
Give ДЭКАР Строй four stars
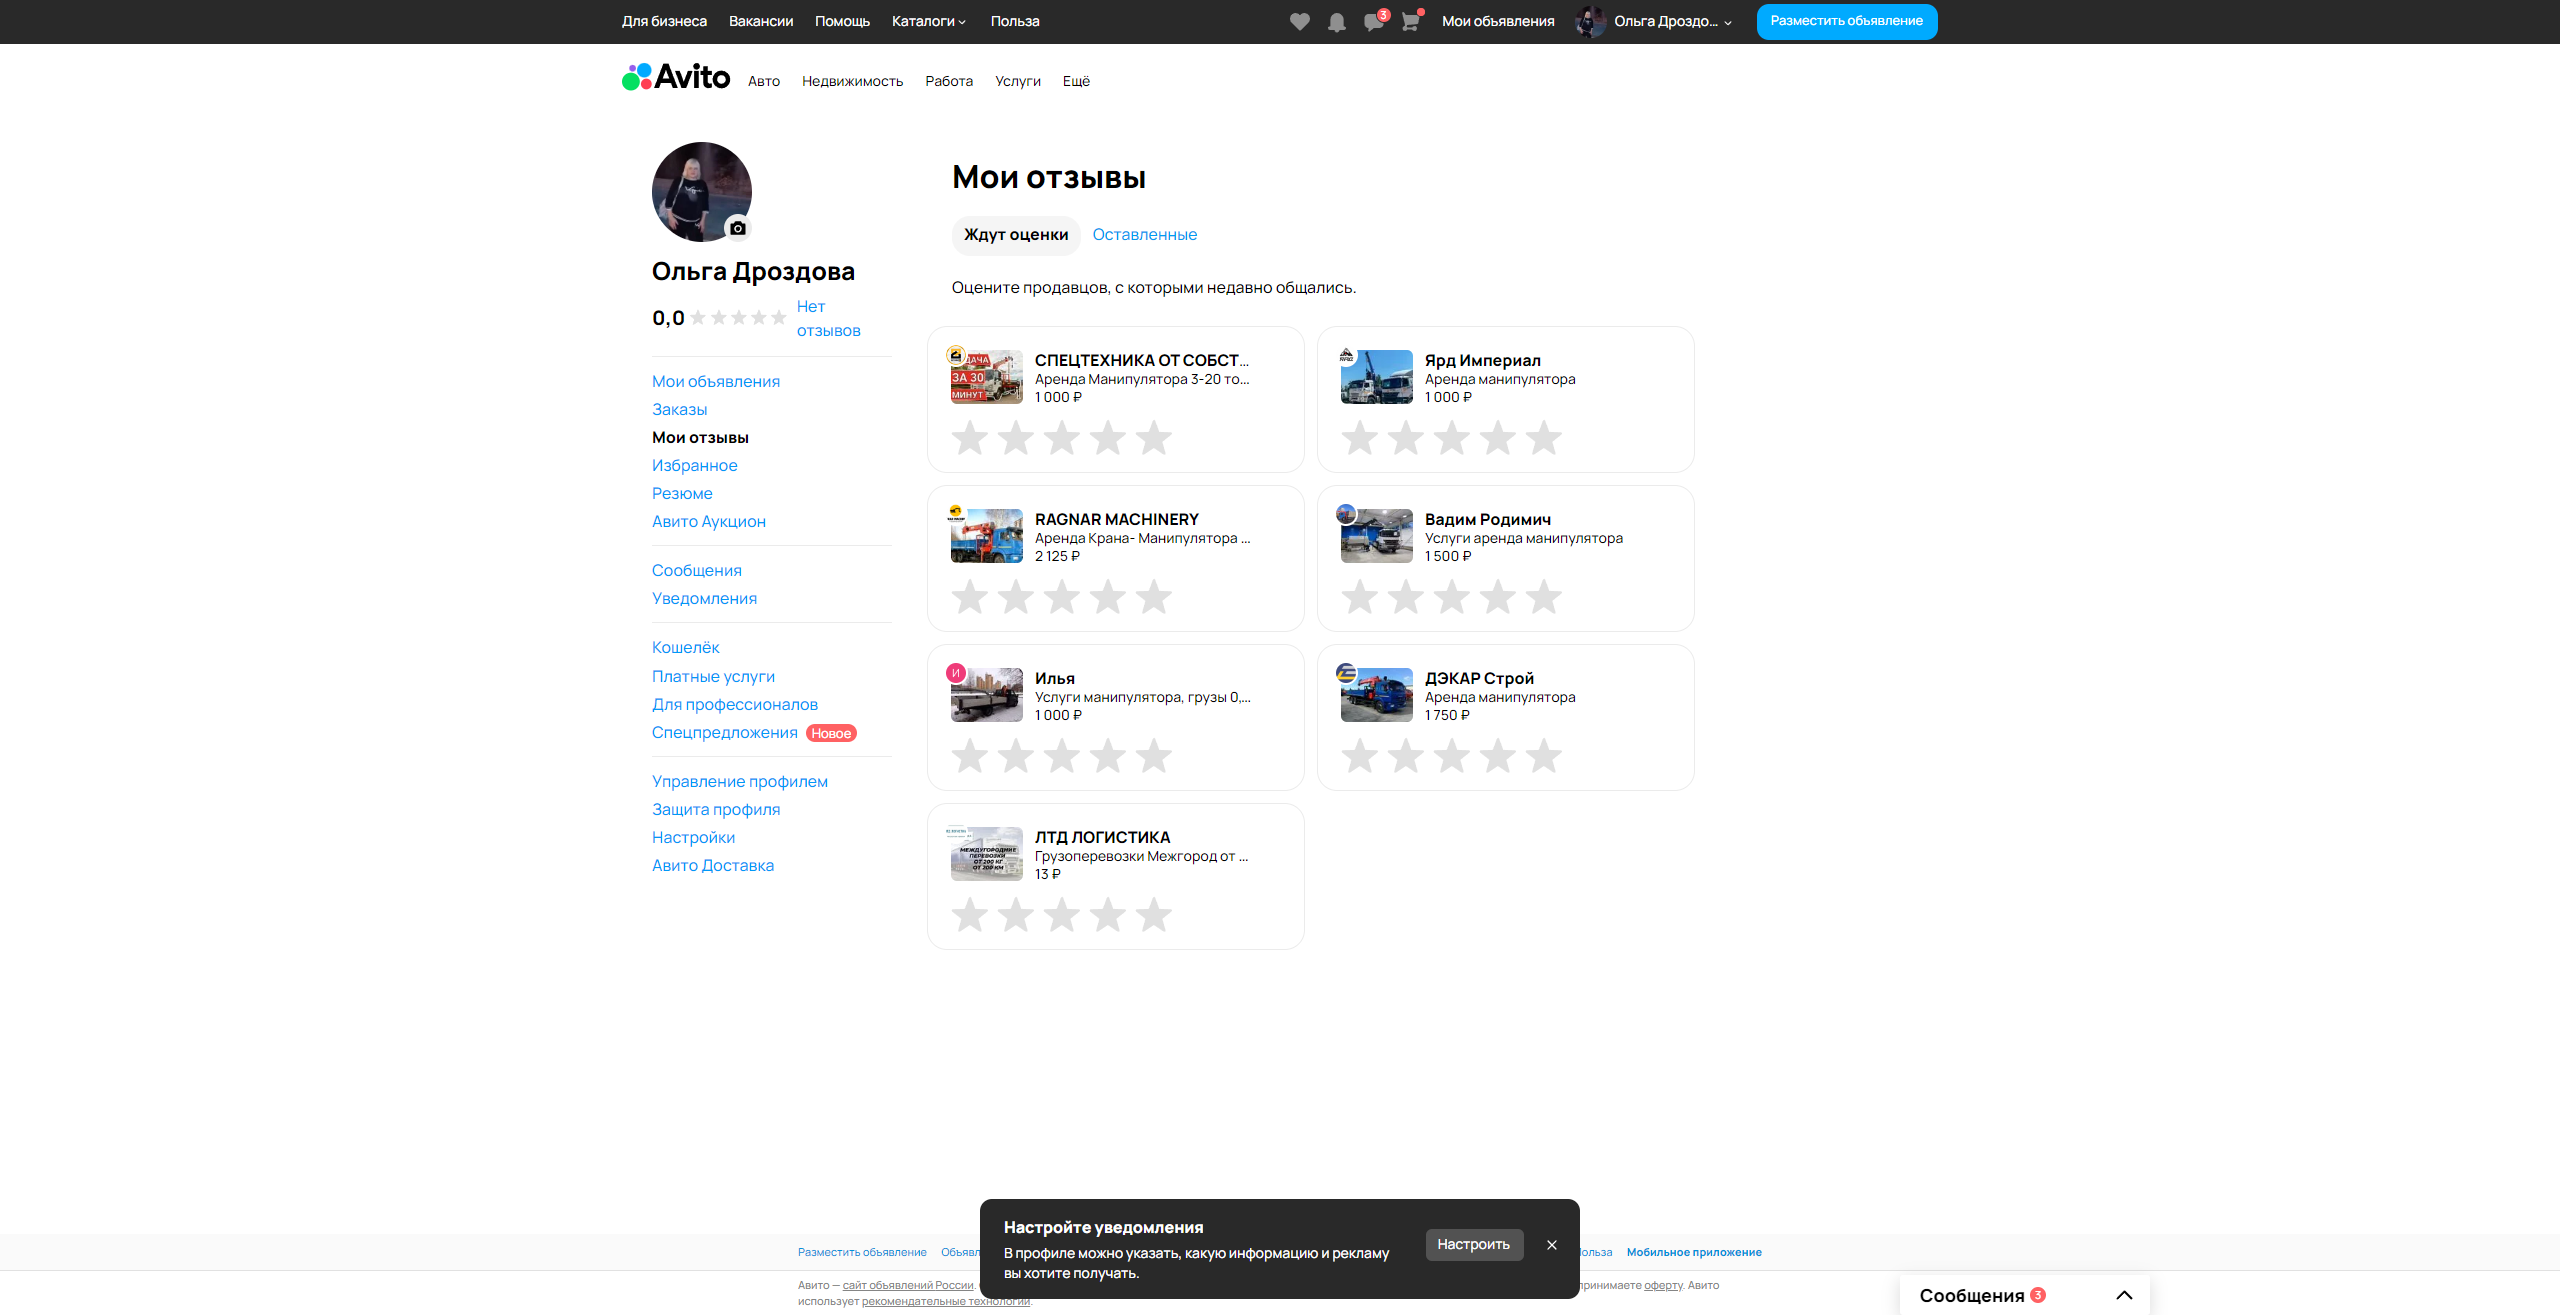click(1497, 756)
